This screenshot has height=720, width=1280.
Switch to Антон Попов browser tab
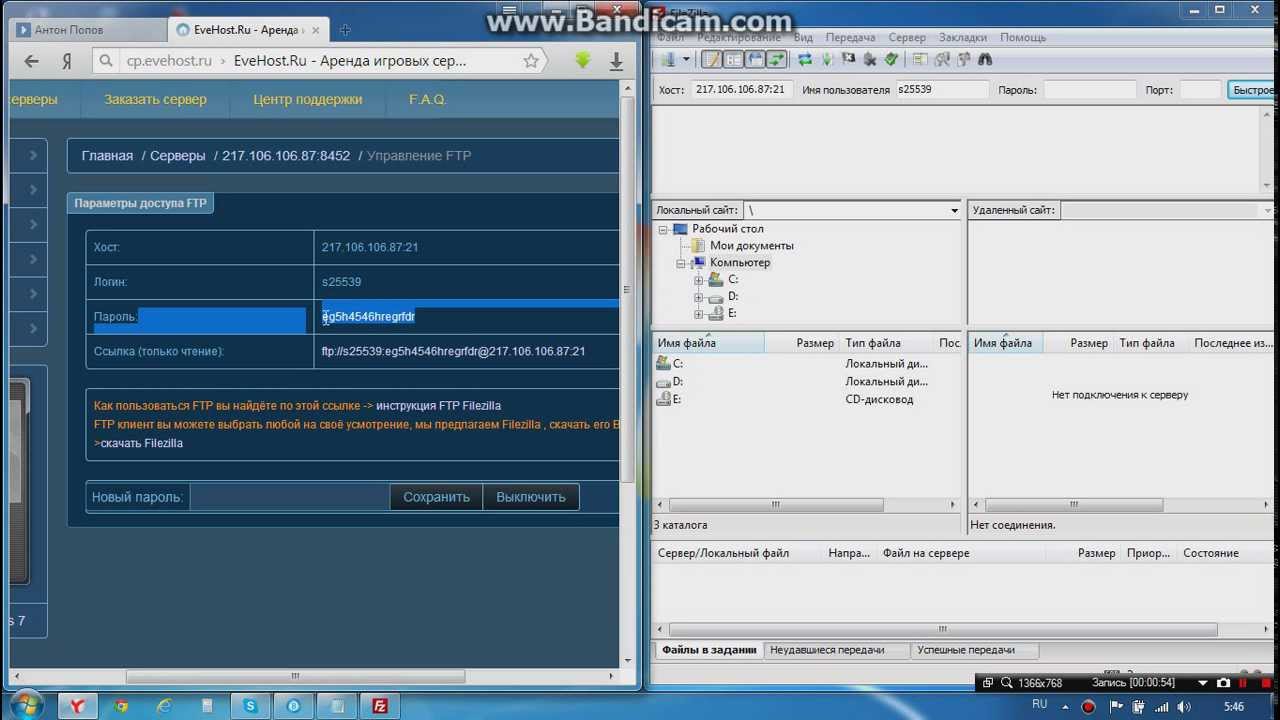point(87,30)
